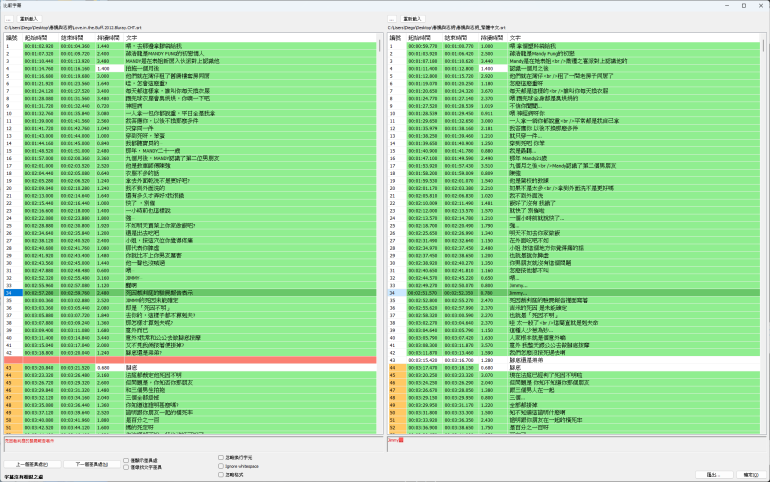Select right row 43 at 00:03:15.420
This screenshot has width=770, height=482.
pyautogui.click(x=574, y=360)
